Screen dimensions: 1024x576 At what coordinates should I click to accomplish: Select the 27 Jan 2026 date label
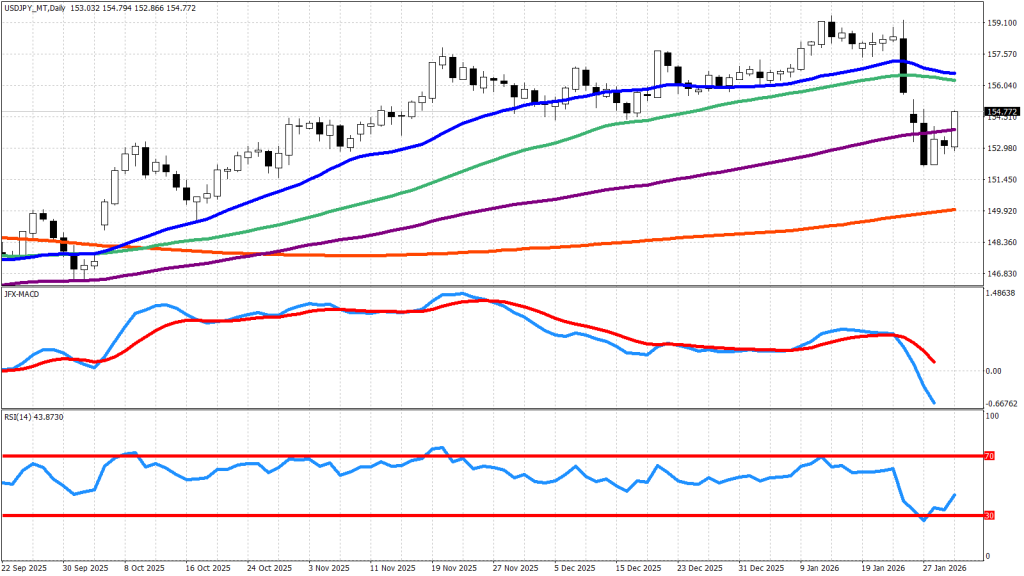point(946,566)
